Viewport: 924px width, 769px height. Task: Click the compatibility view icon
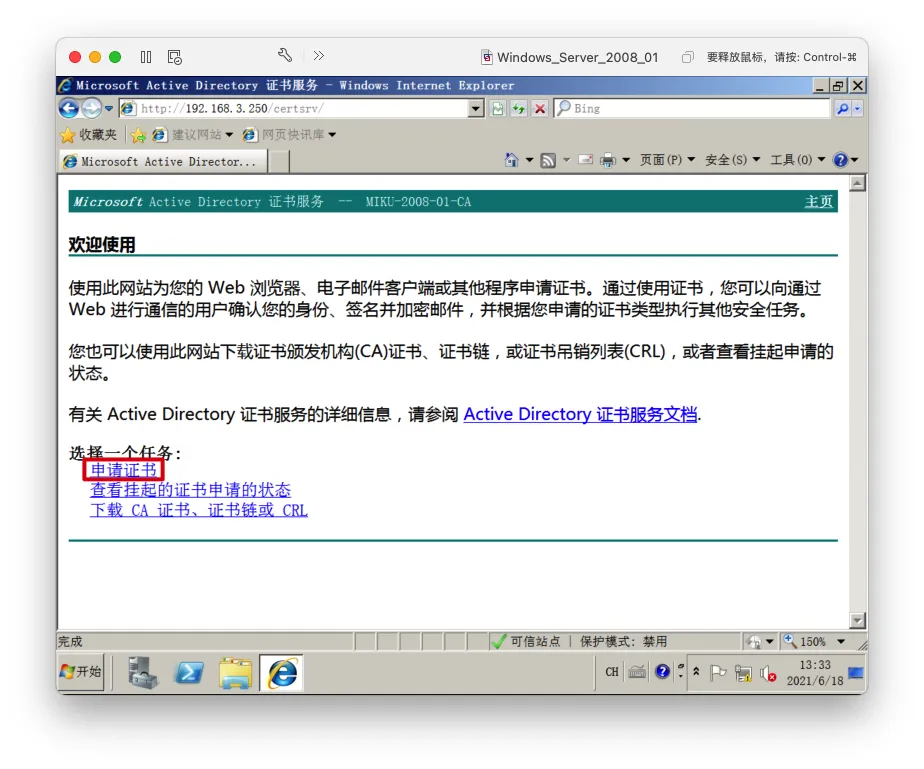click(x=498, y=108)
